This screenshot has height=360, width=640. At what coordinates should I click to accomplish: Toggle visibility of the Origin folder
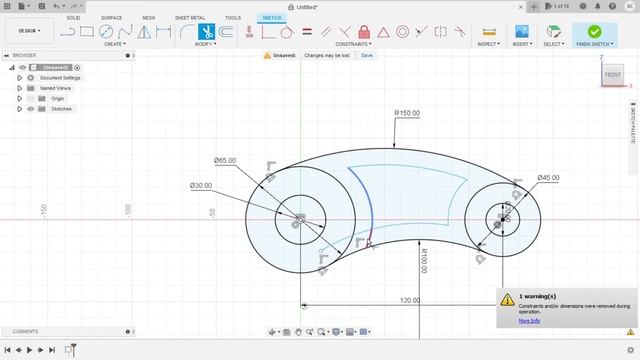tap(31, 98)
